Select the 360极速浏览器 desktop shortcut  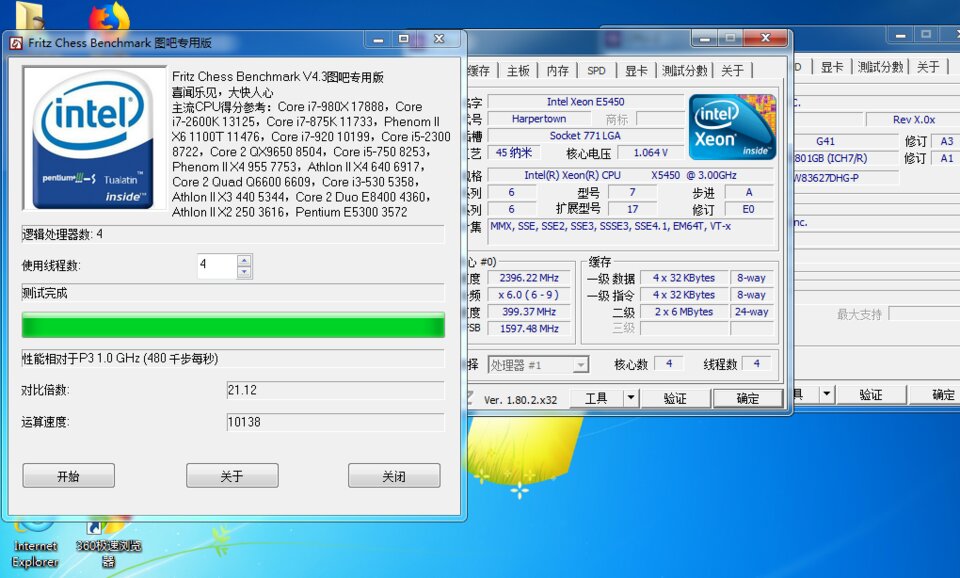point(108,544)
